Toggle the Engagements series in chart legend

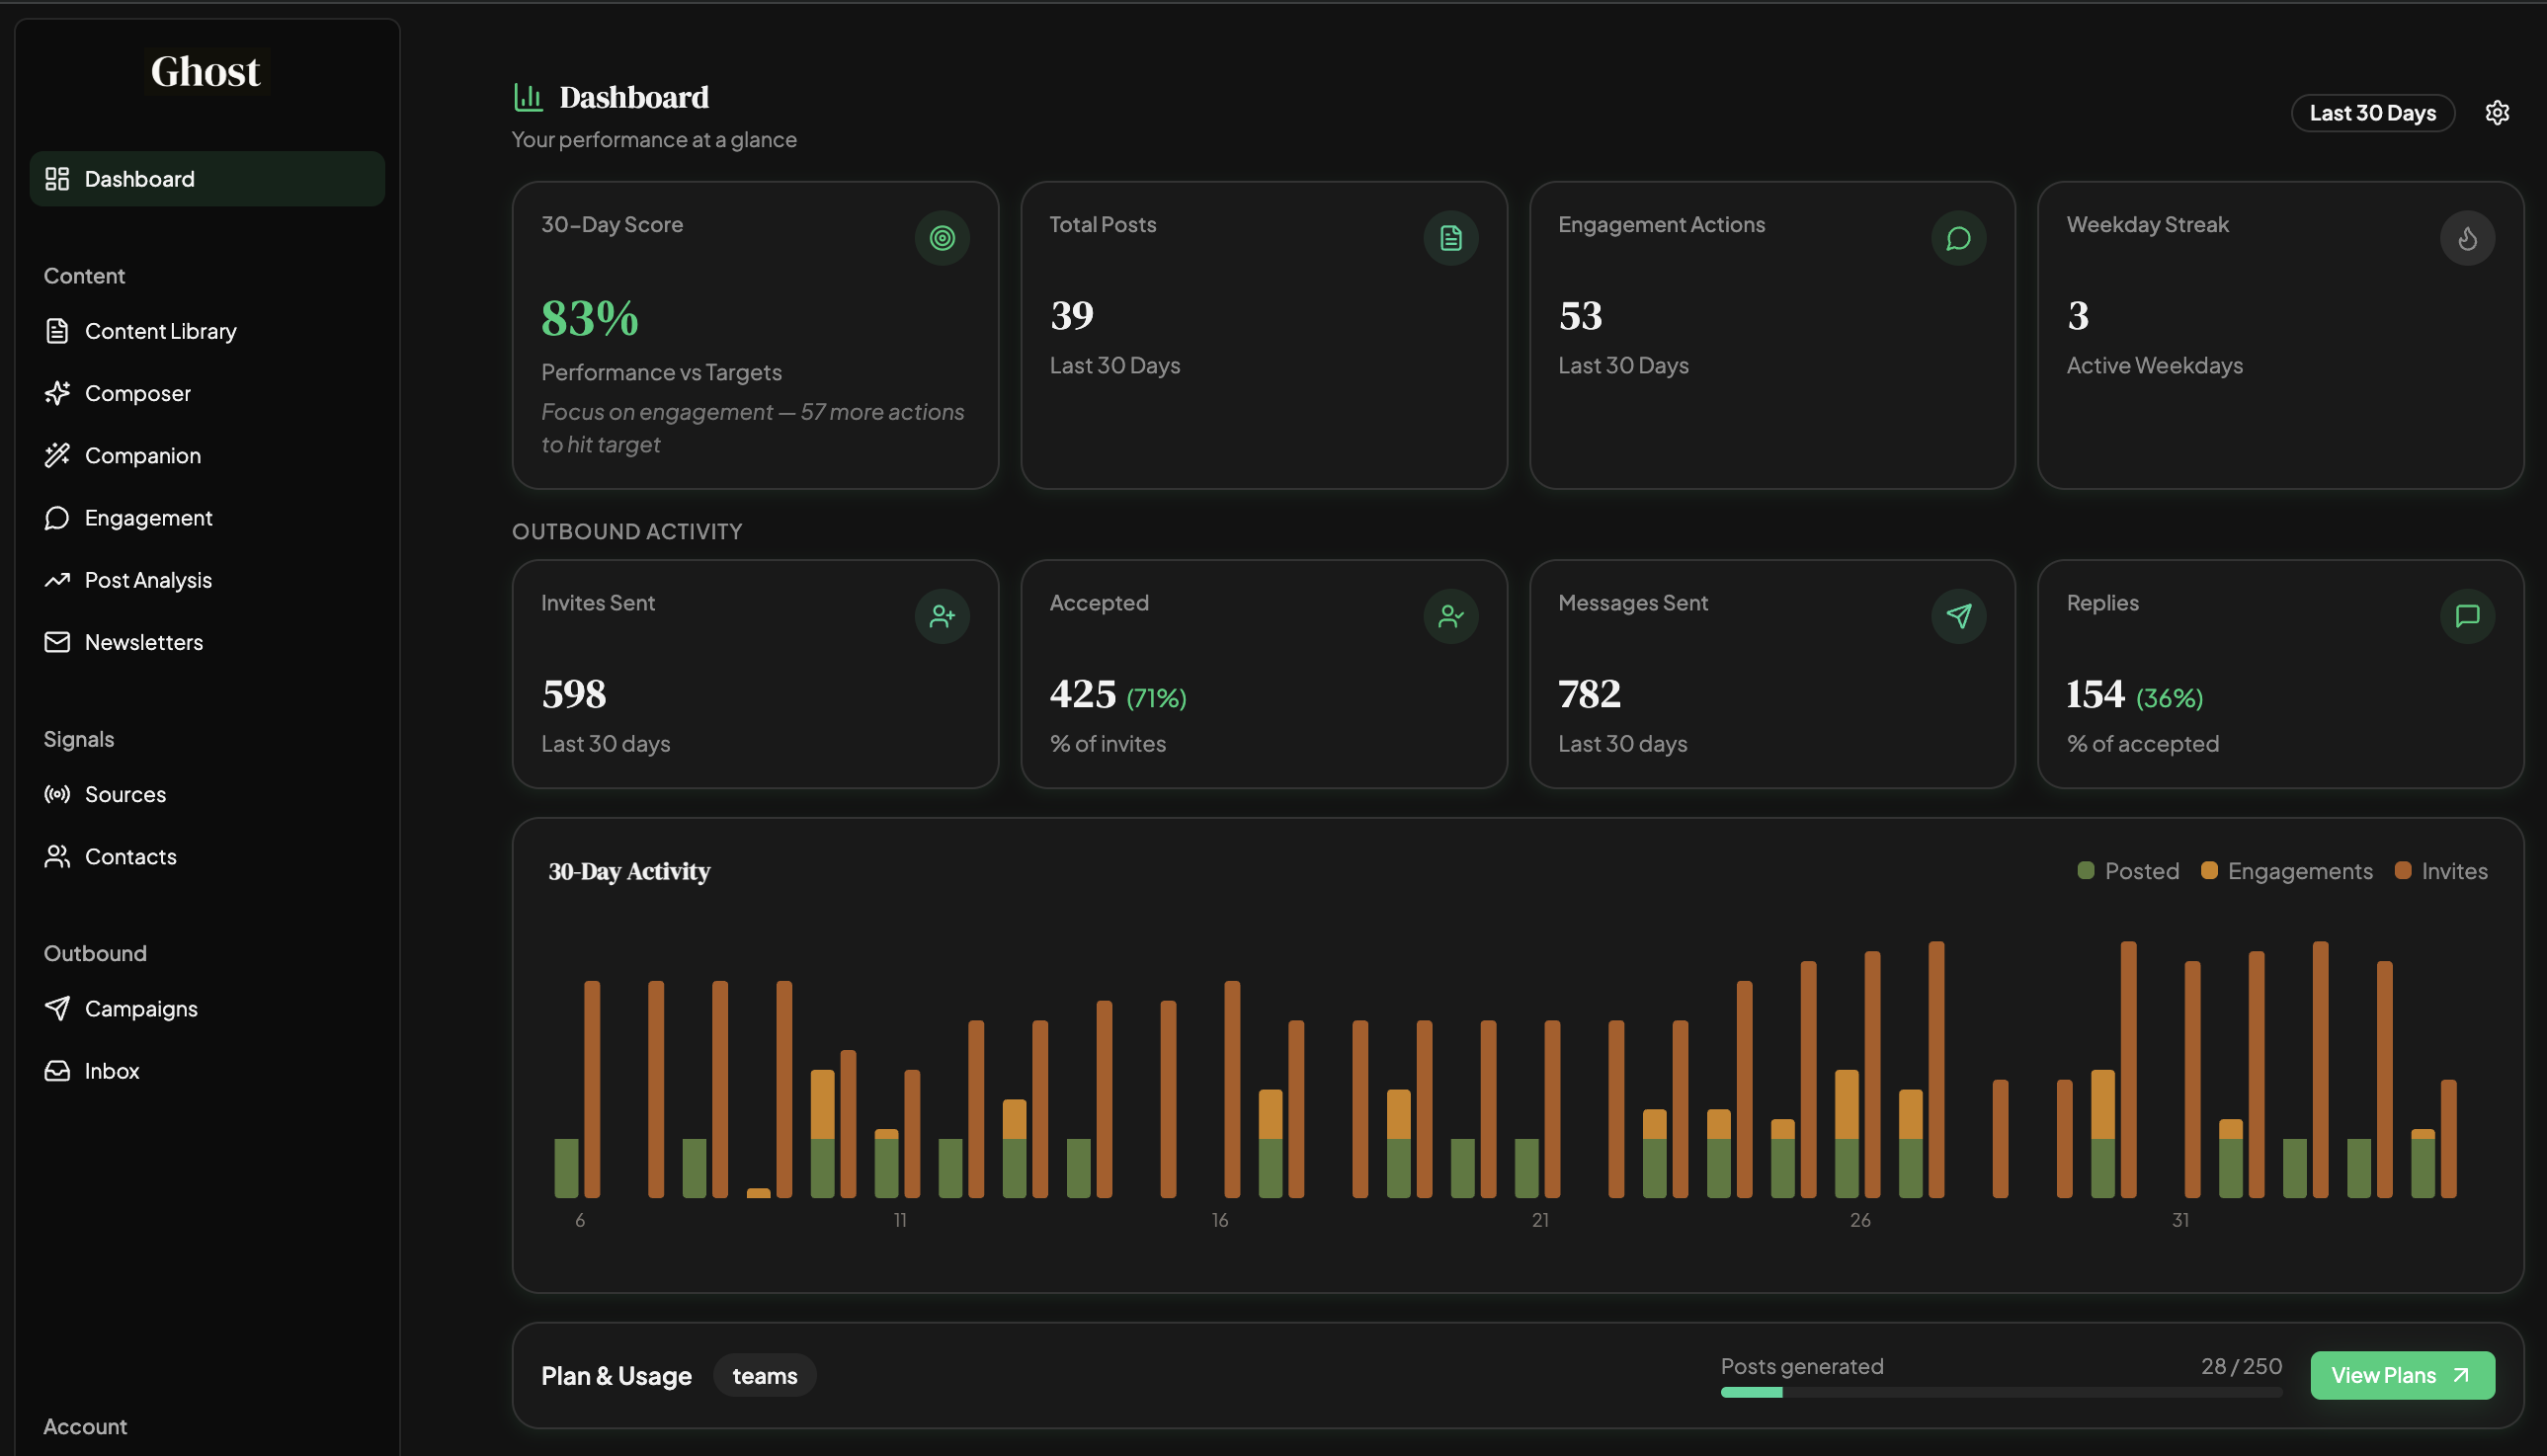2286,871
